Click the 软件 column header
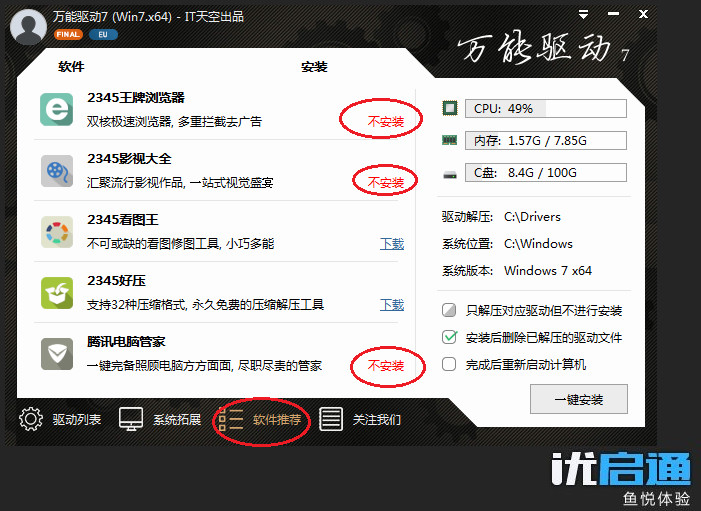 coord(71,67)
